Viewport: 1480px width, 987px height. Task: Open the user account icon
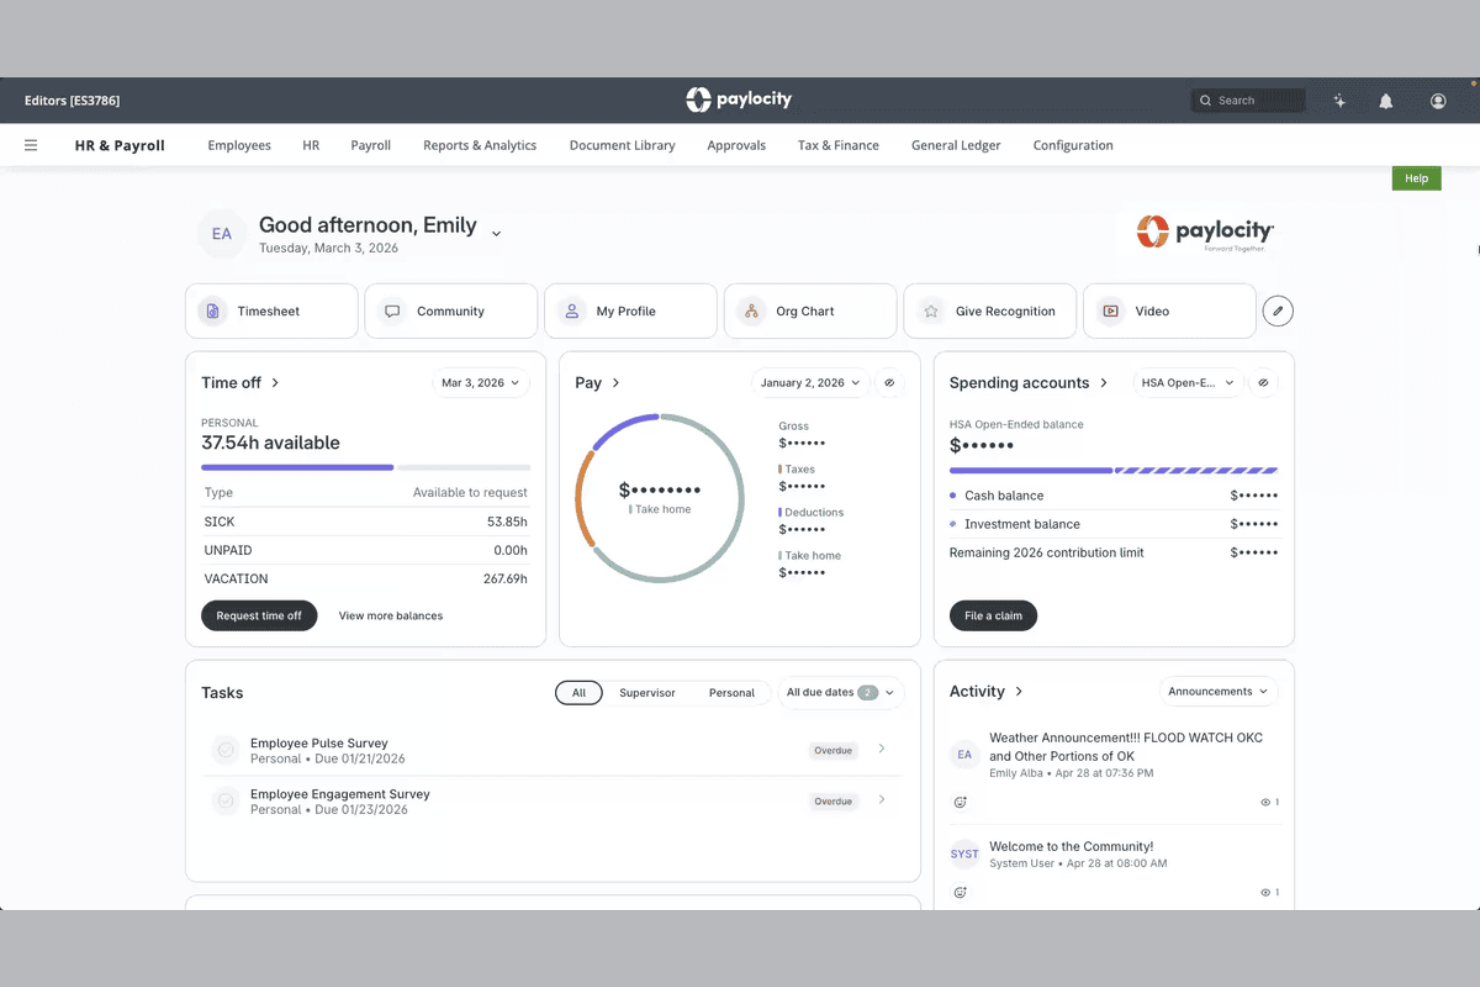(1438, 101)
